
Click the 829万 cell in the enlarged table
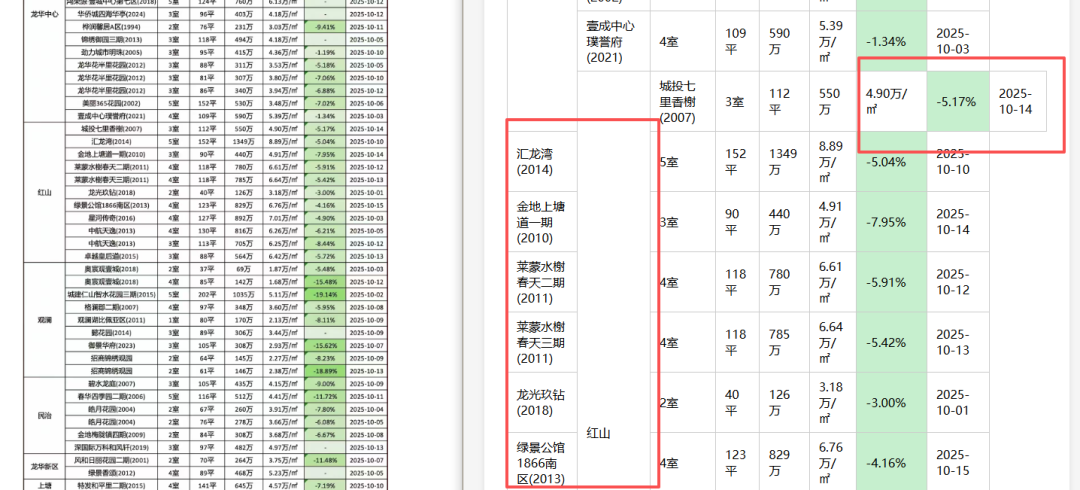pos(785,462)
